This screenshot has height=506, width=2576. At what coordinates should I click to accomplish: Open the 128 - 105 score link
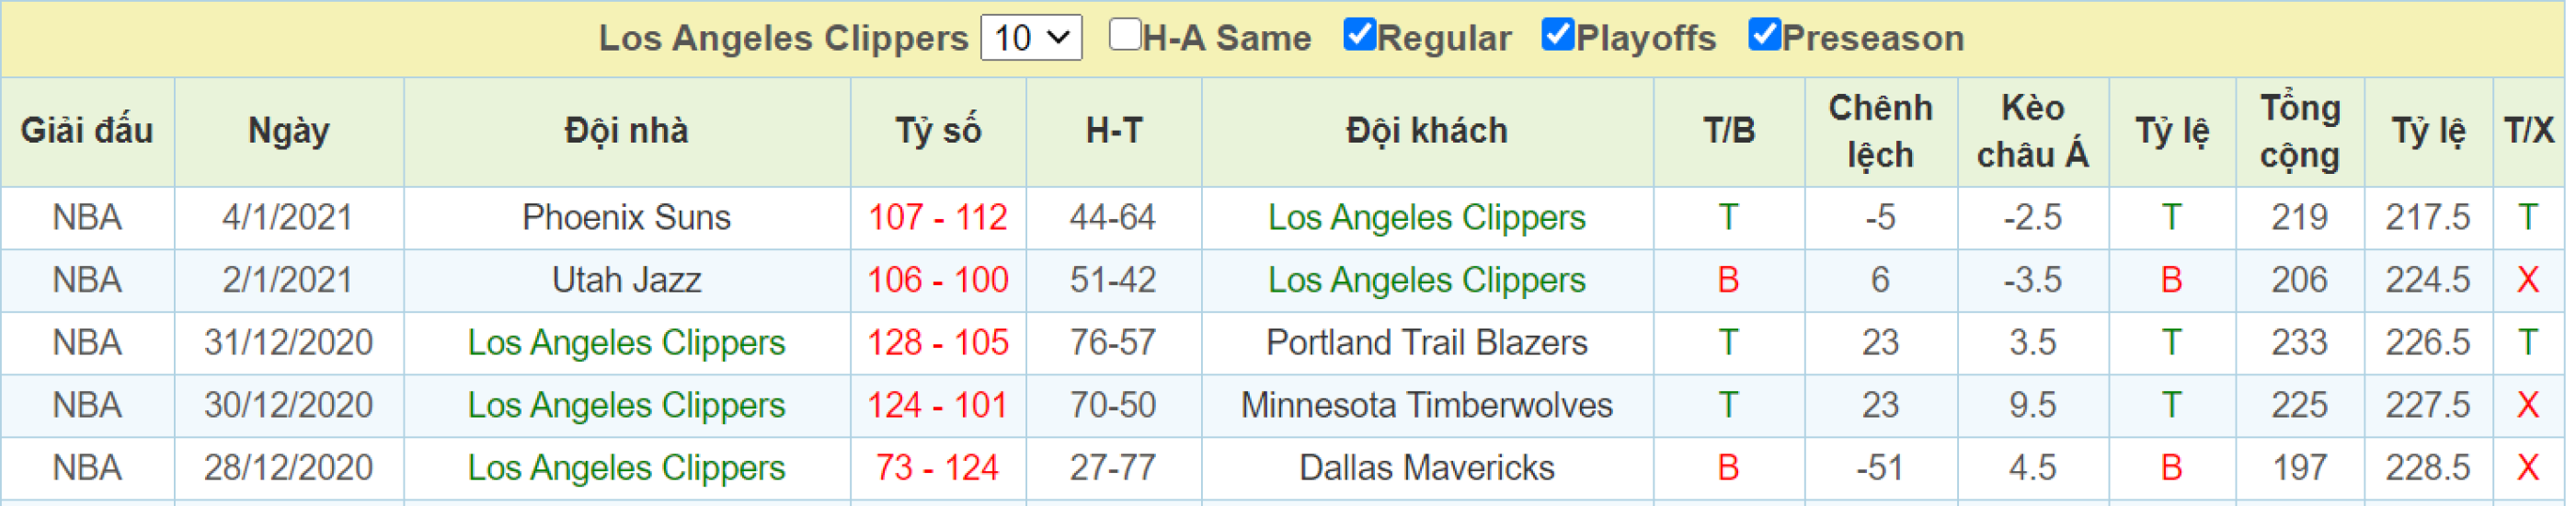click(938, 343)
